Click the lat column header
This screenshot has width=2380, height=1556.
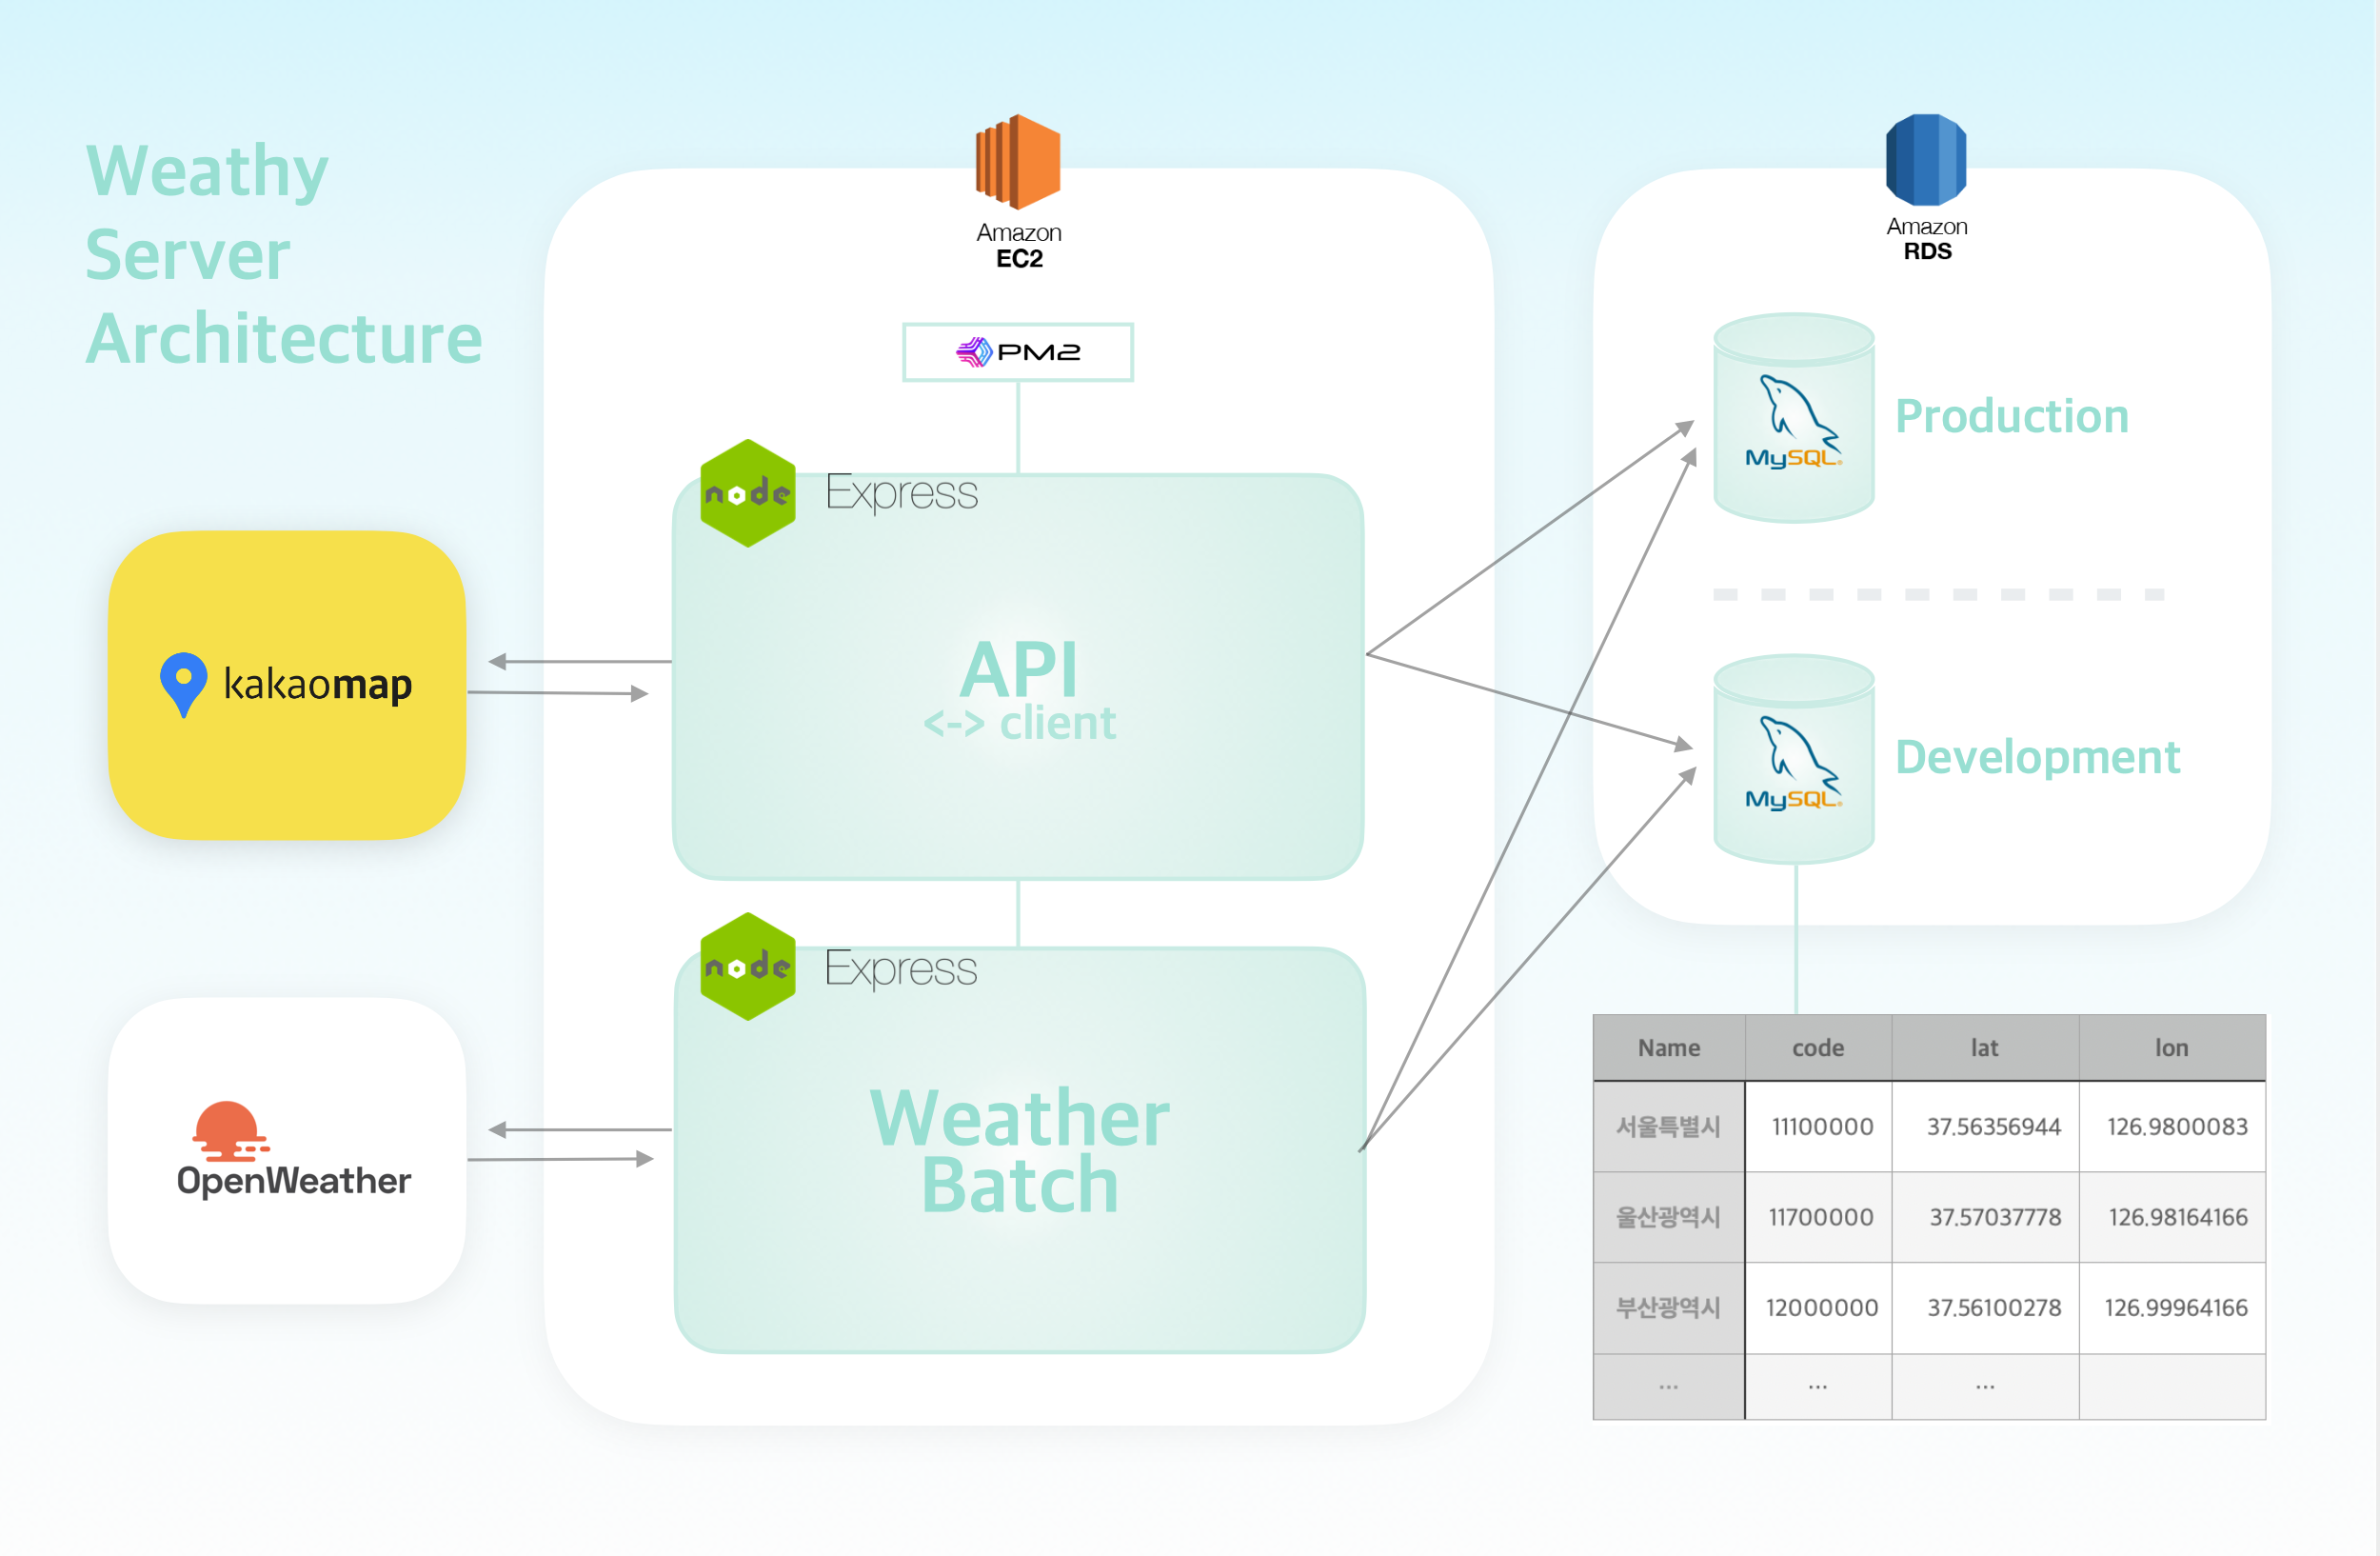(x=1984, y=1048)
